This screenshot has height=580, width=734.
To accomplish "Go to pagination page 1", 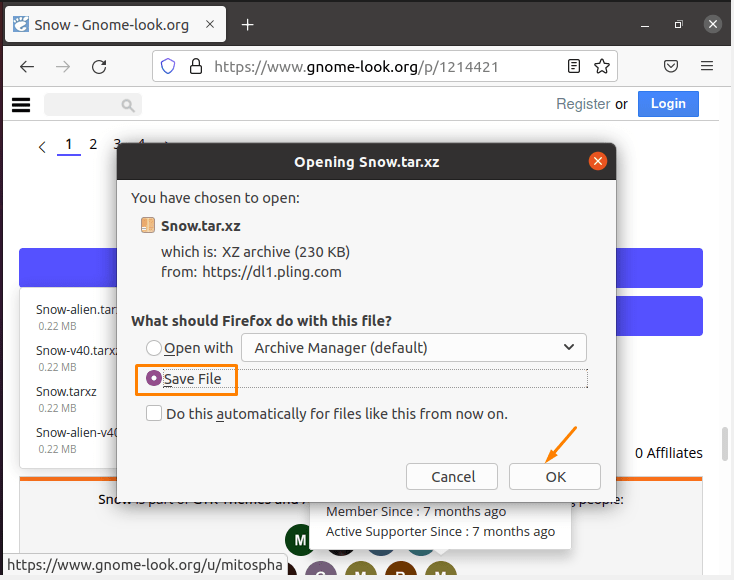I will (69, 144).
